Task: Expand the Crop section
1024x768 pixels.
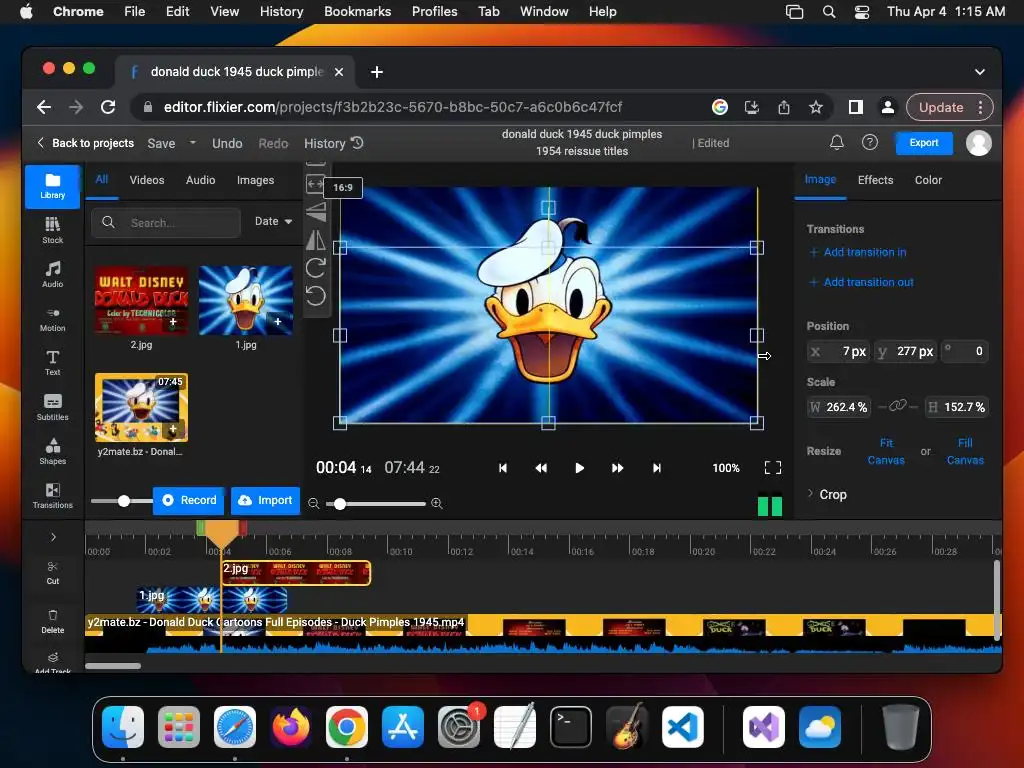Action: click(827, 494)
